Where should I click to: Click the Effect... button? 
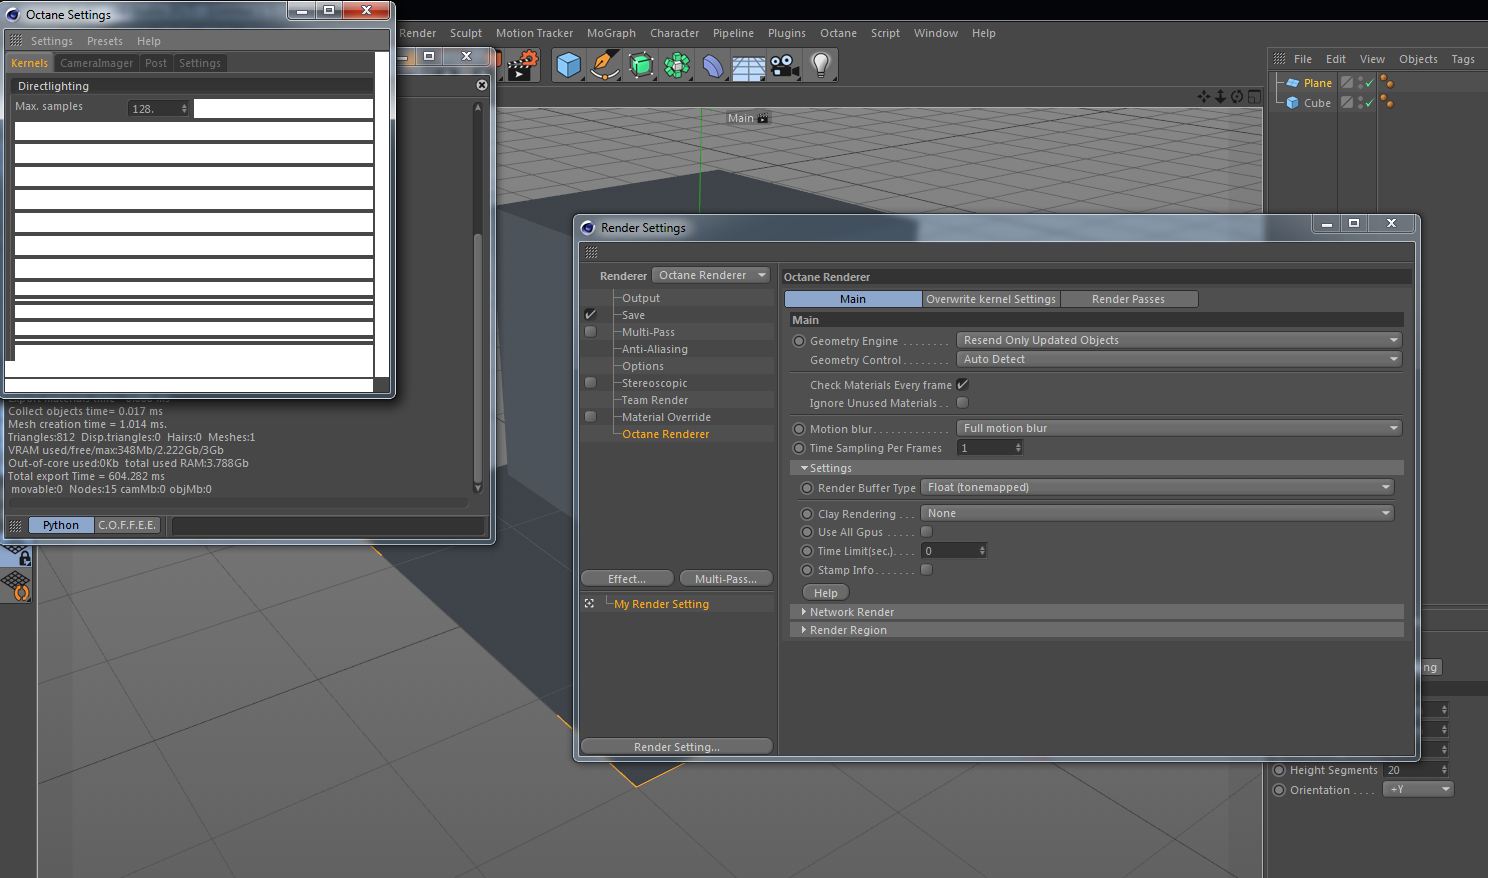tap(626, 579)
